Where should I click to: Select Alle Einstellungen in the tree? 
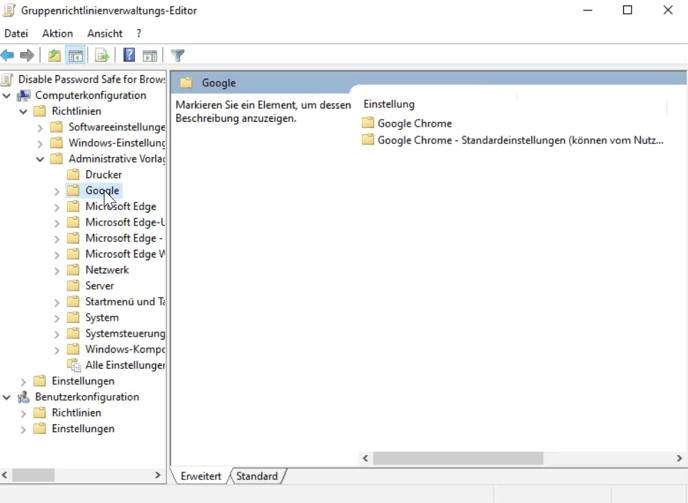pyautogui.click(x=124, y=366)
